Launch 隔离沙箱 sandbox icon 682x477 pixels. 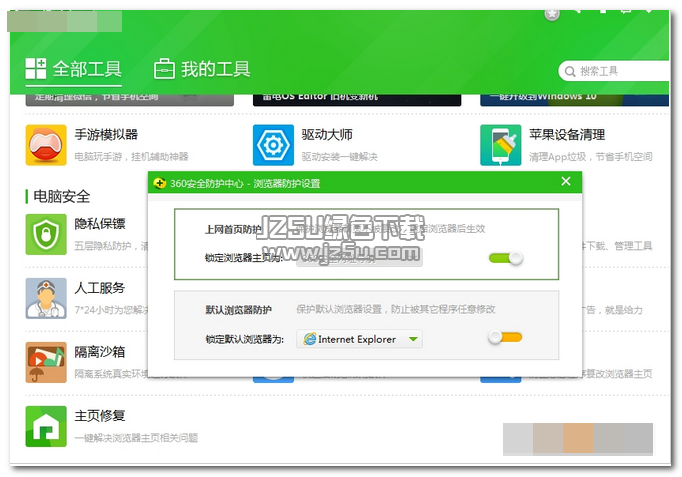[46, 362]
